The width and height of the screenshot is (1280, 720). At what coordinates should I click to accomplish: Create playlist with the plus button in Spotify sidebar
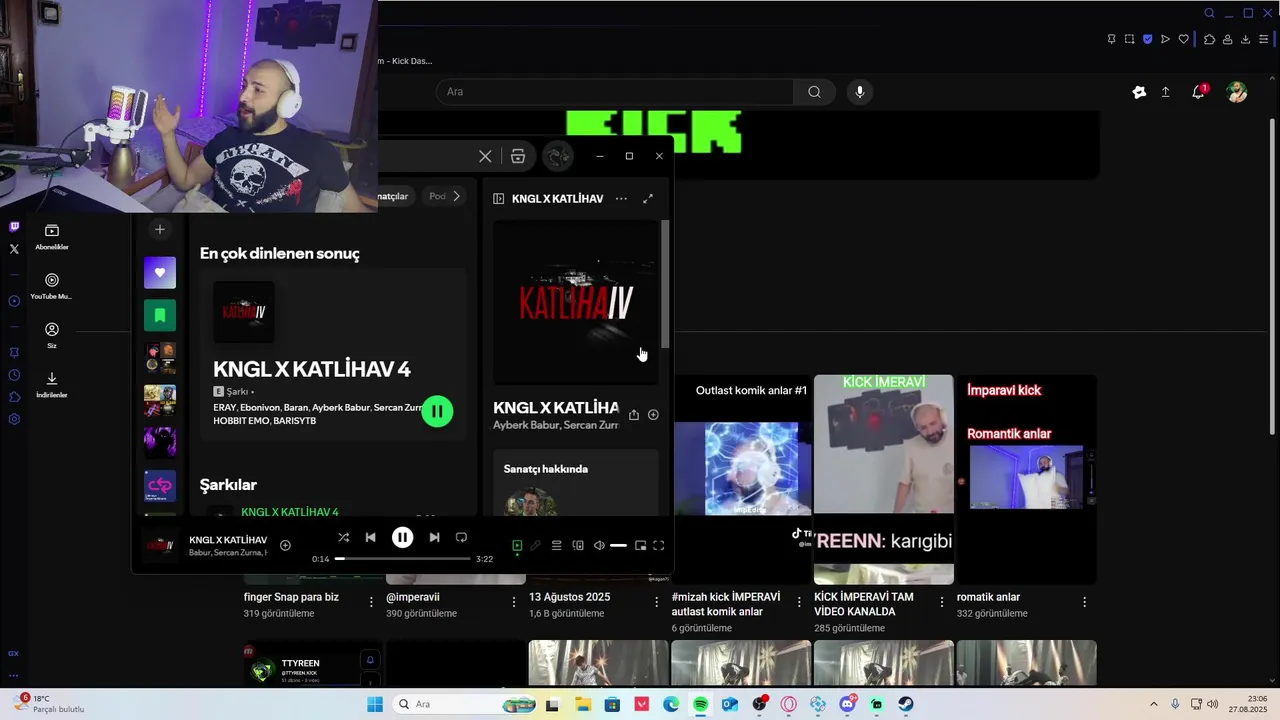159,229
